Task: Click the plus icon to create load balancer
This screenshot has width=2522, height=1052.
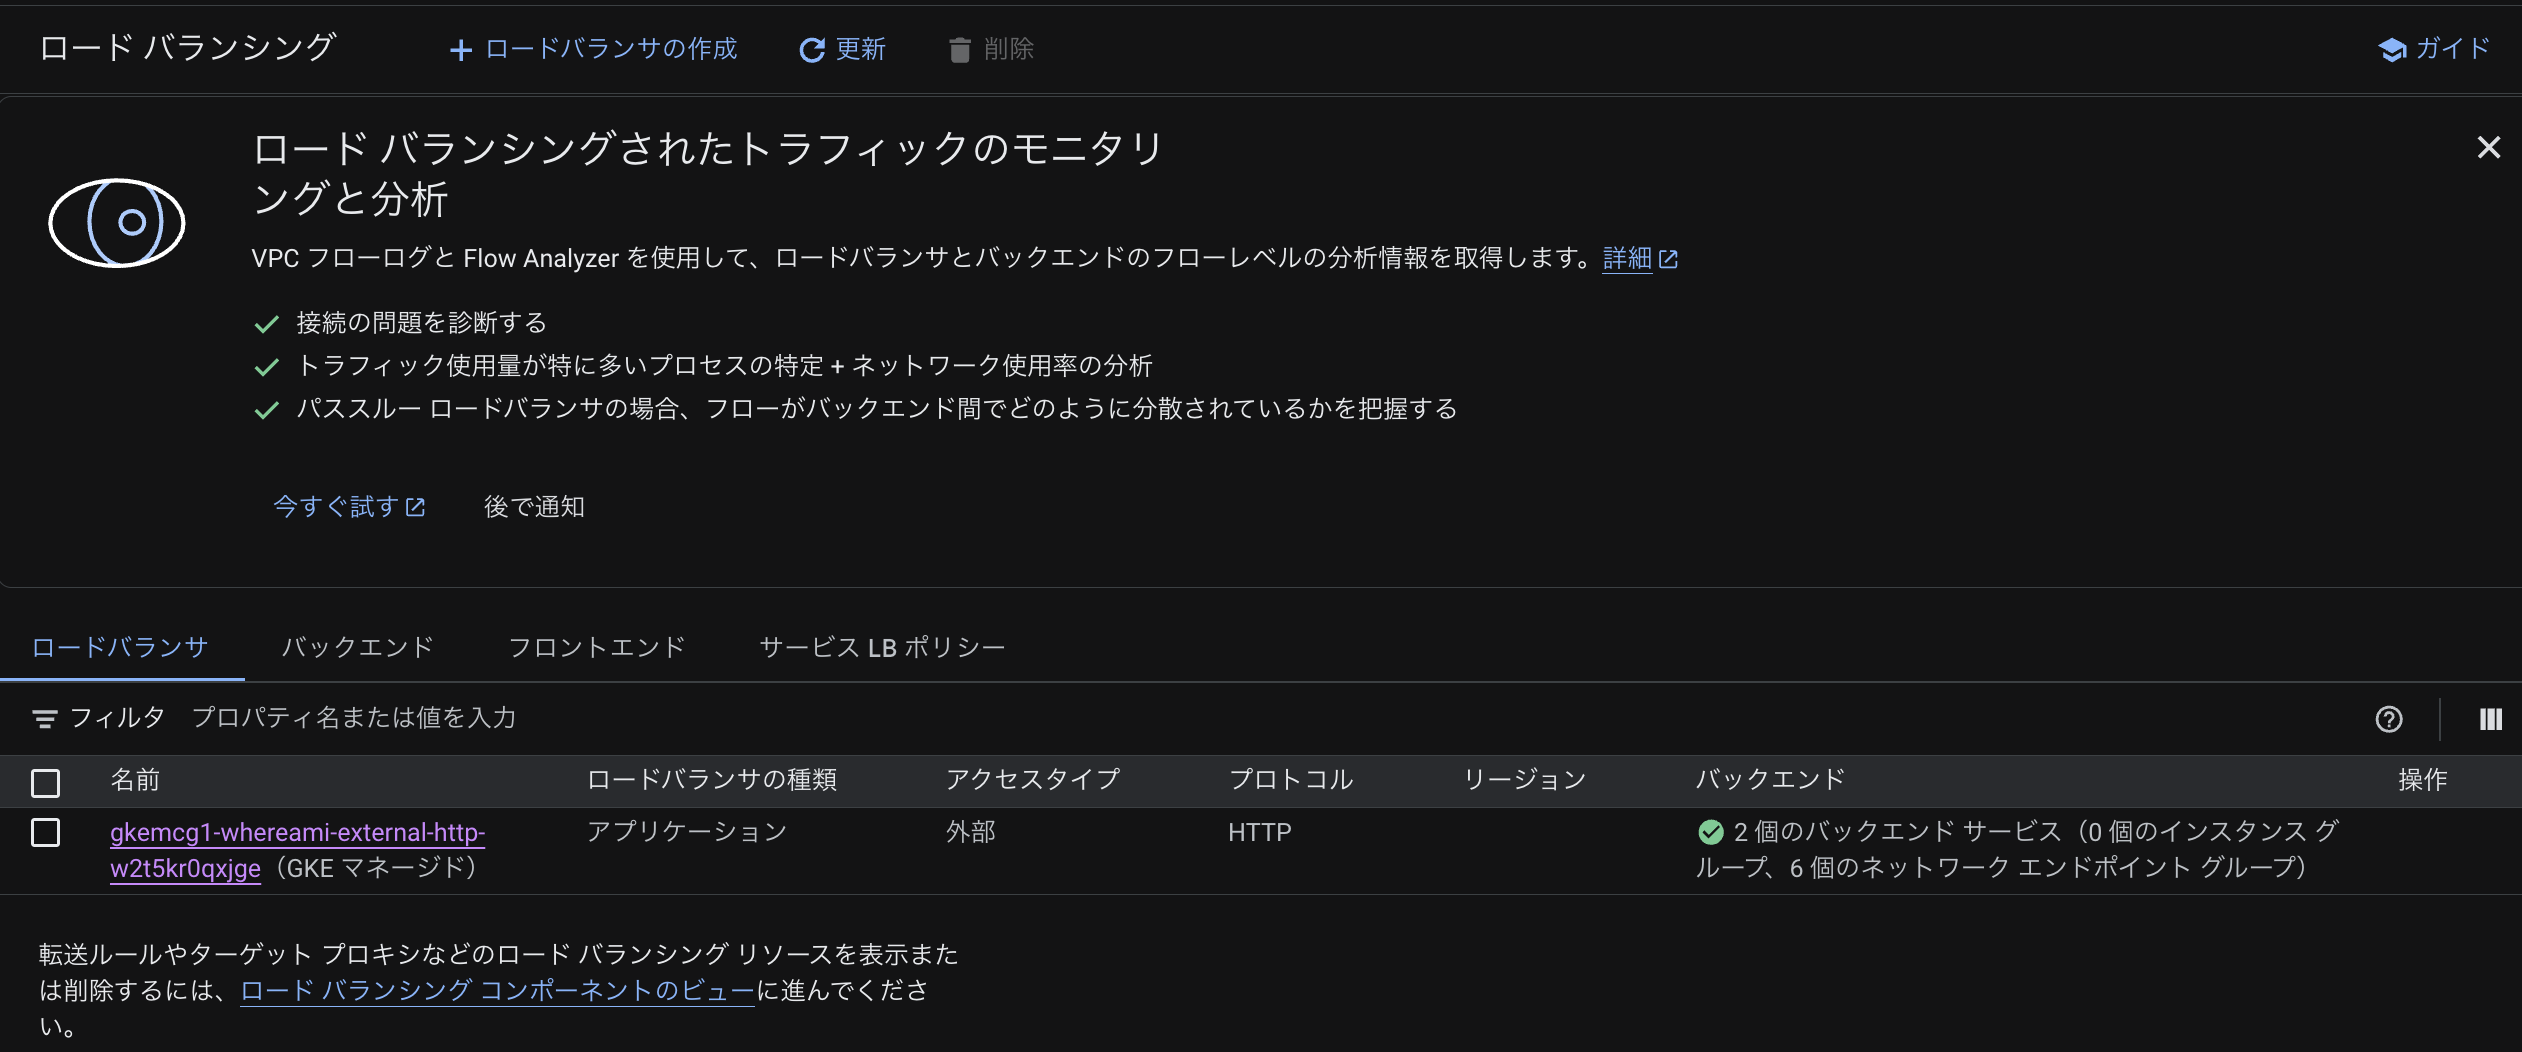Action: coord(461,48)
